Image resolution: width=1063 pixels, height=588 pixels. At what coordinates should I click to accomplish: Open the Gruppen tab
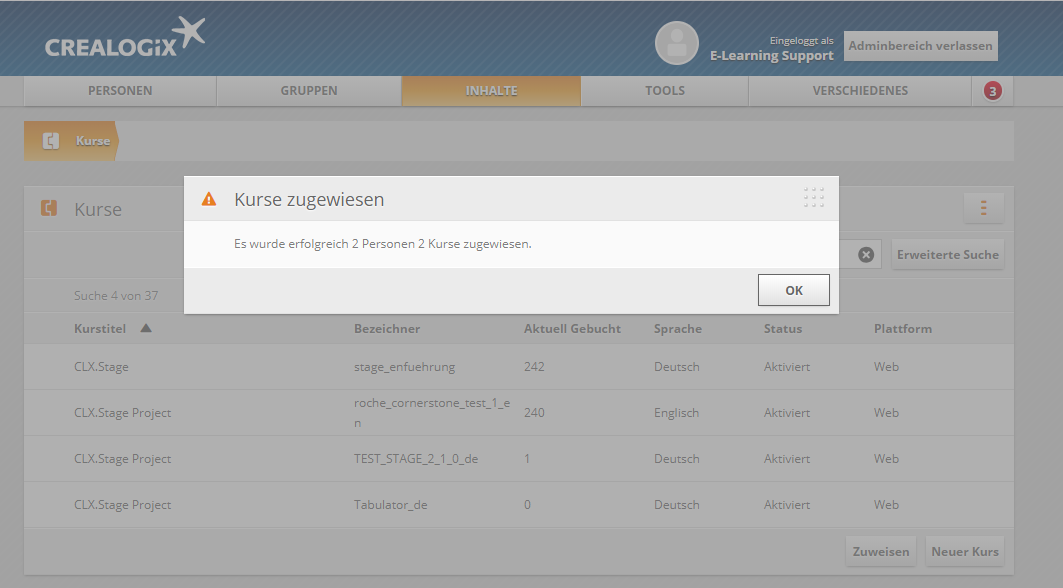[x=309, y=91]
